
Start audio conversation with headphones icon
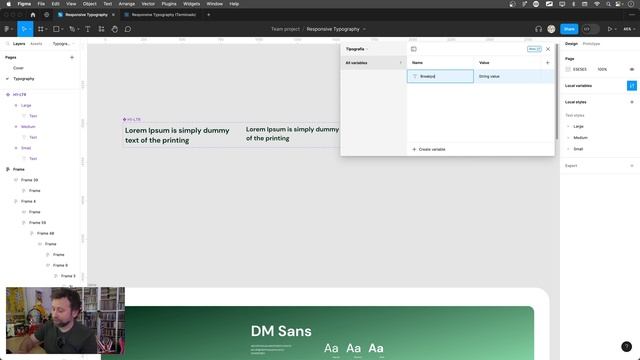[x=538, y=29]
